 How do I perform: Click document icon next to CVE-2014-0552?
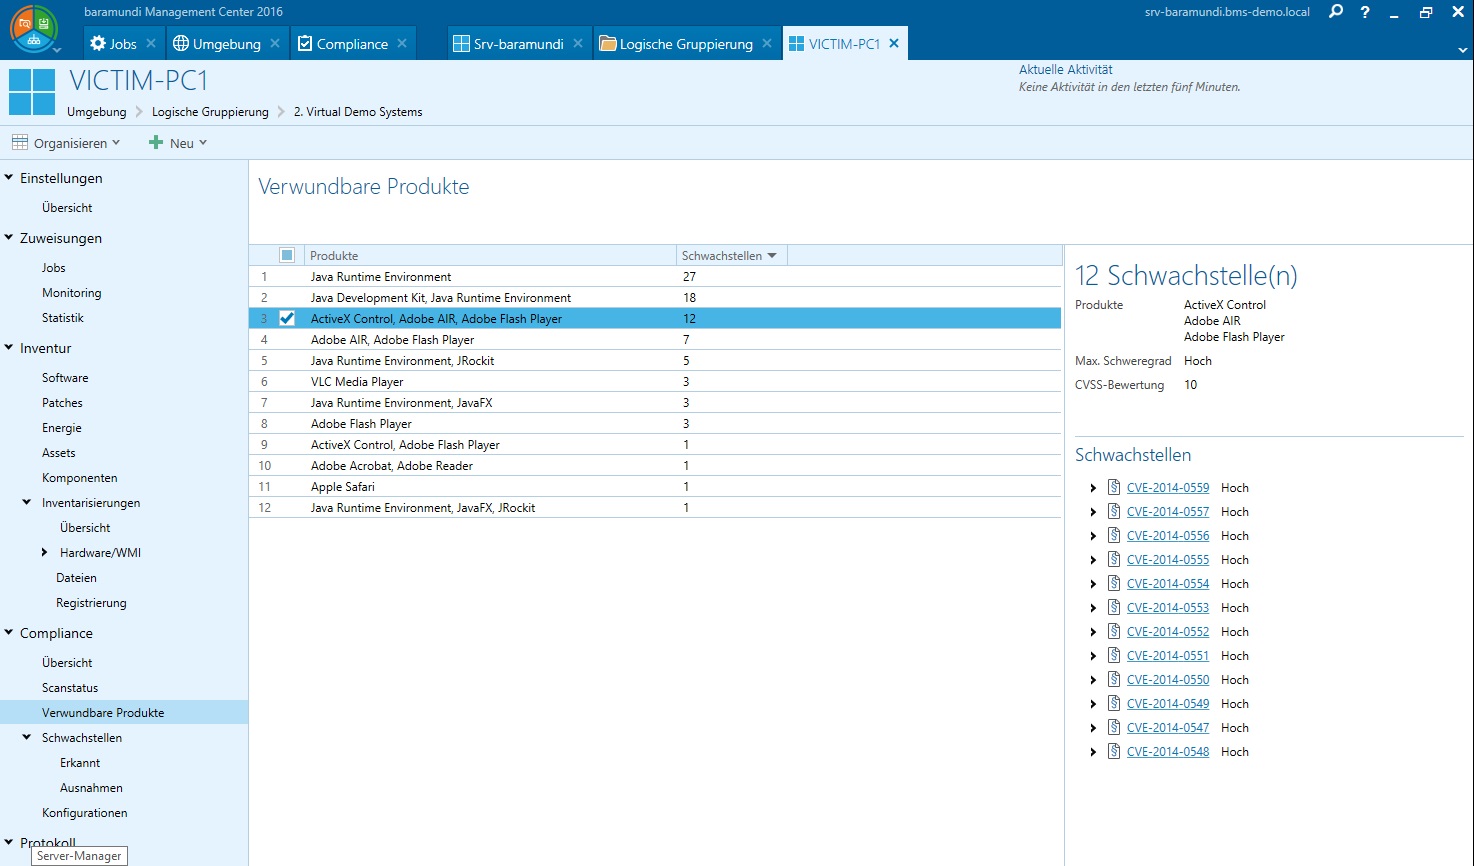pos(1114,631)
